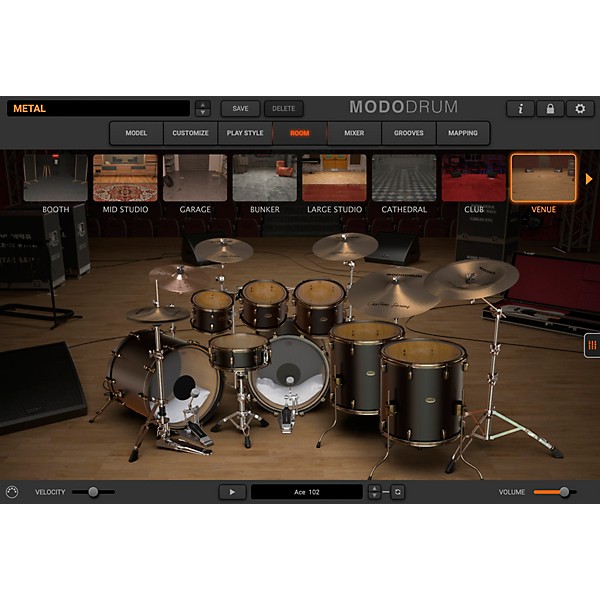The height and width of the screenshot is (600, 600).
Task: Open the Grooves tab
Action: point(409,133)
